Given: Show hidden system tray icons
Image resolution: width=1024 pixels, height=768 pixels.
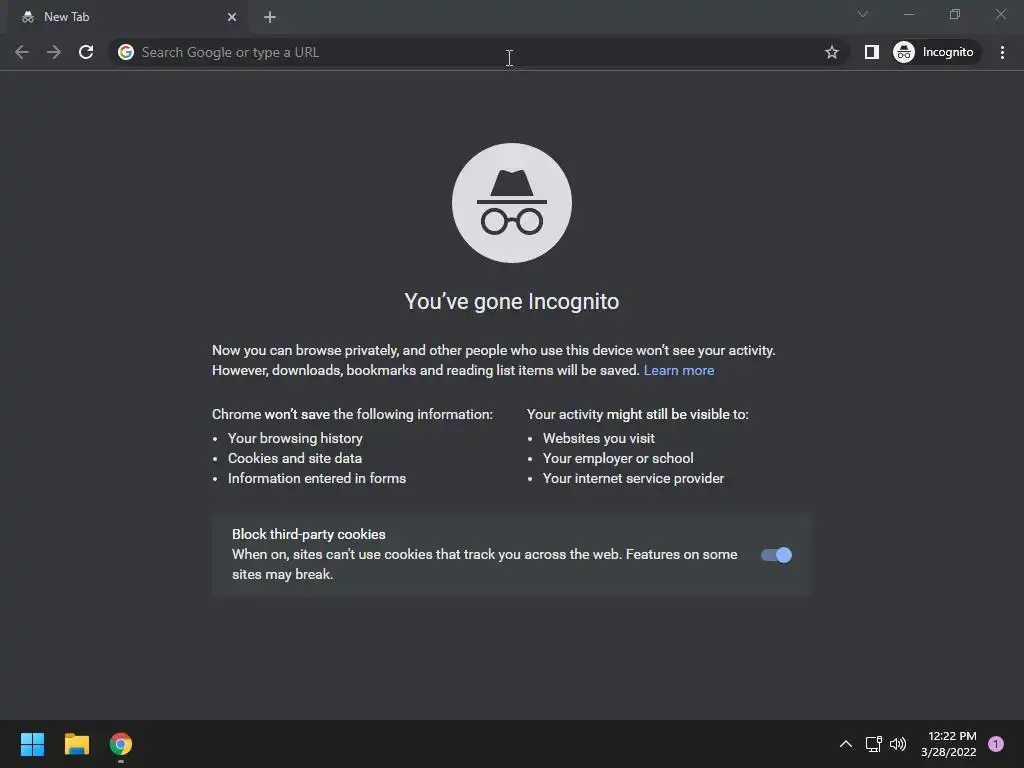Looking at the screenshot, I should tap(845, 744).
